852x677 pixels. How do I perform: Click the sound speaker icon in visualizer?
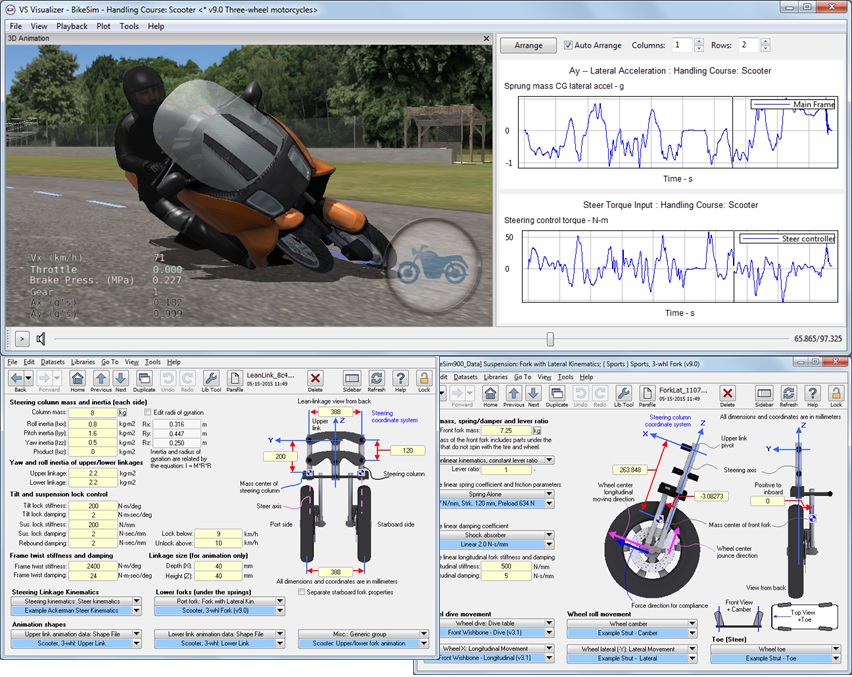pos(43,339)
